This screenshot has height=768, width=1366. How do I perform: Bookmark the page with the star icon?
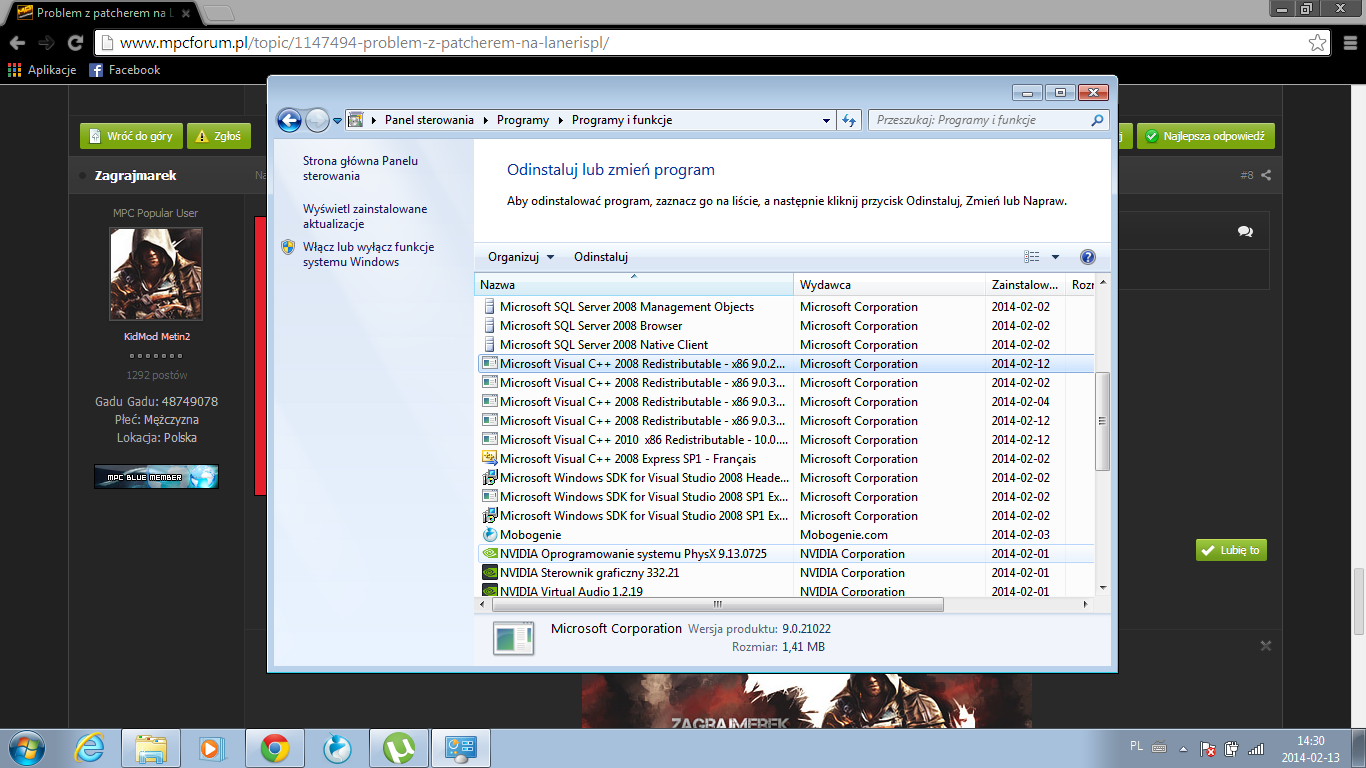pos(1318,43)
